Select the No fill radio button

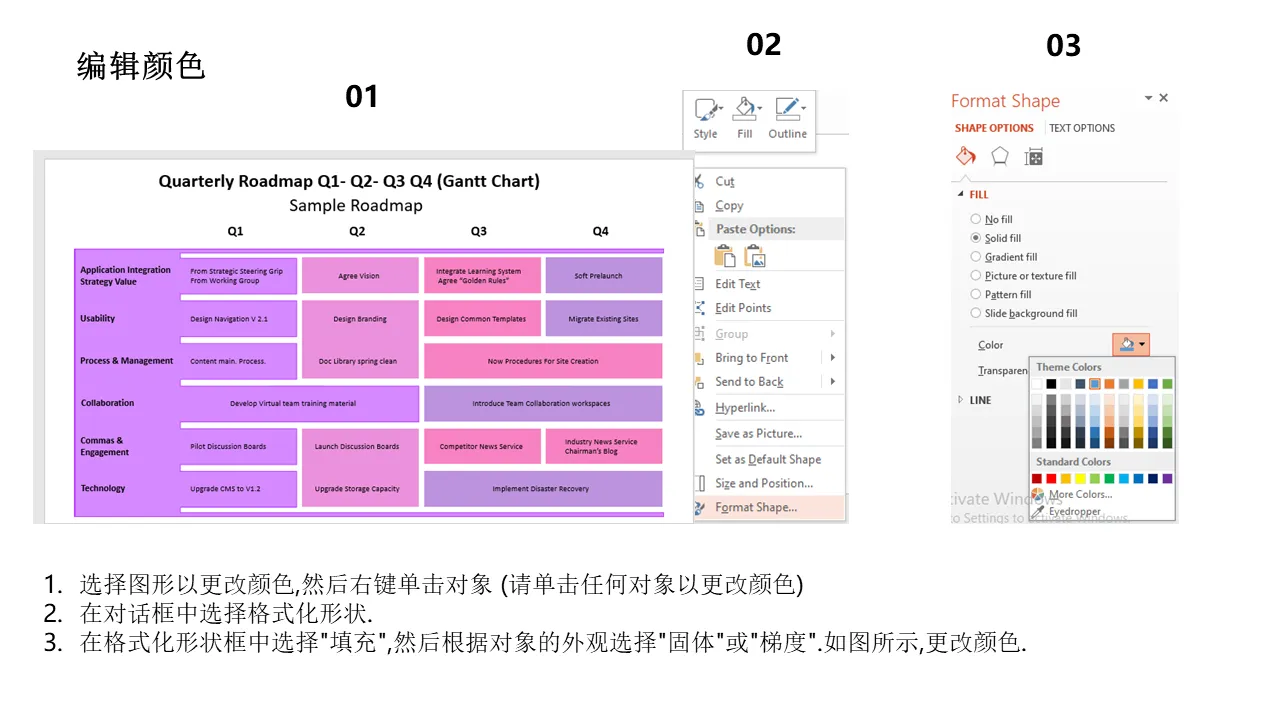(976, 219)
